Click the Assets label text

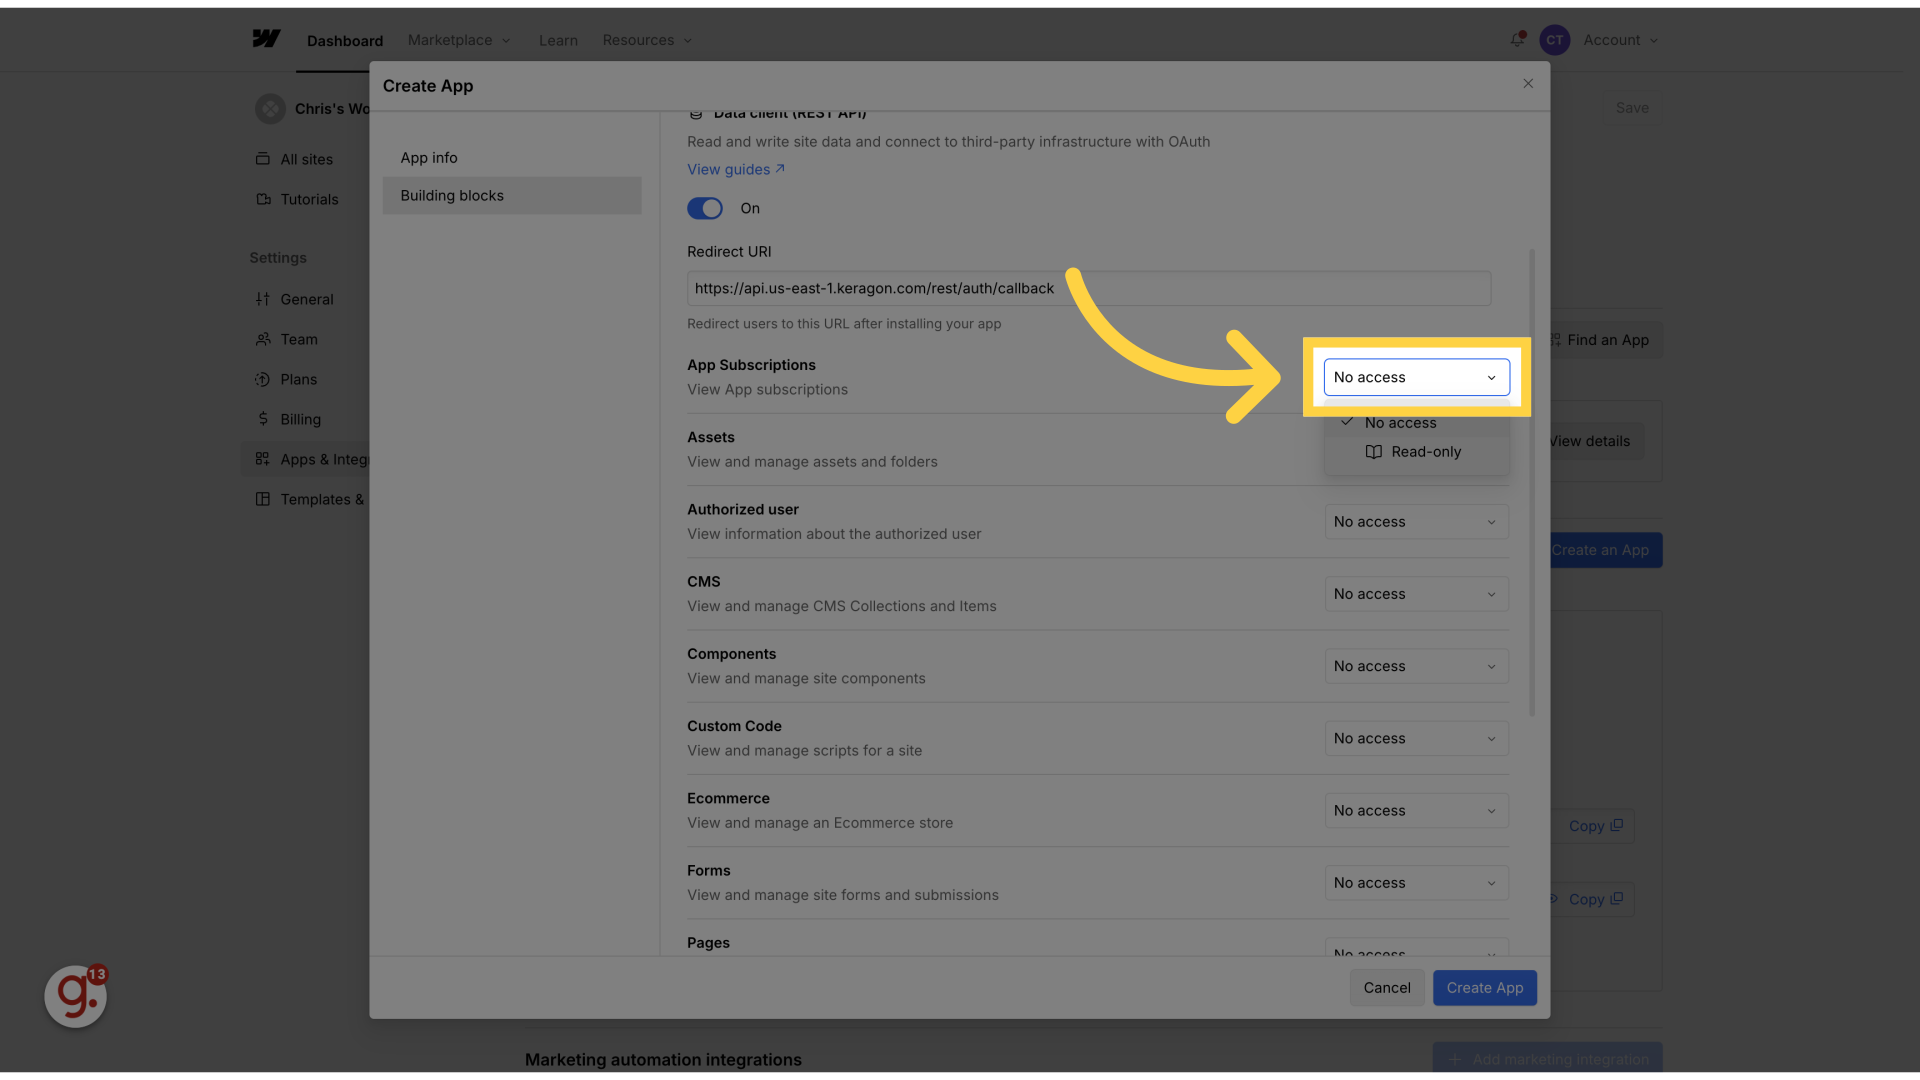(x=711, y=437)
